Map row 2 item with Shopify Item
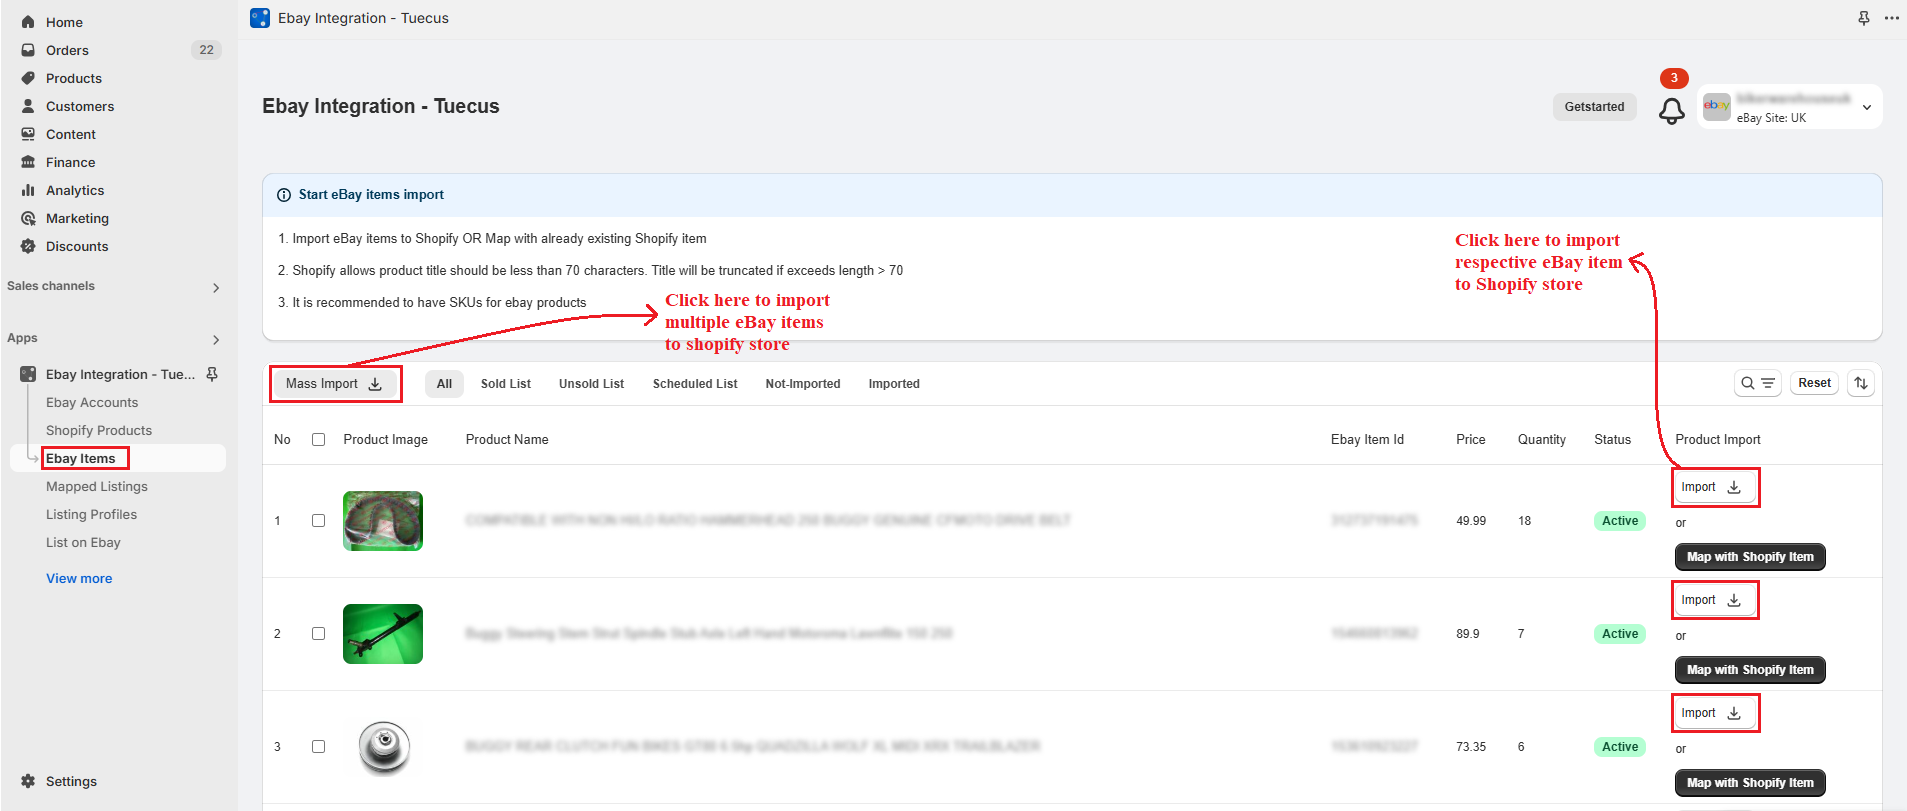The width and height of the screenshot is (1907, 811). coord(1750,670)
